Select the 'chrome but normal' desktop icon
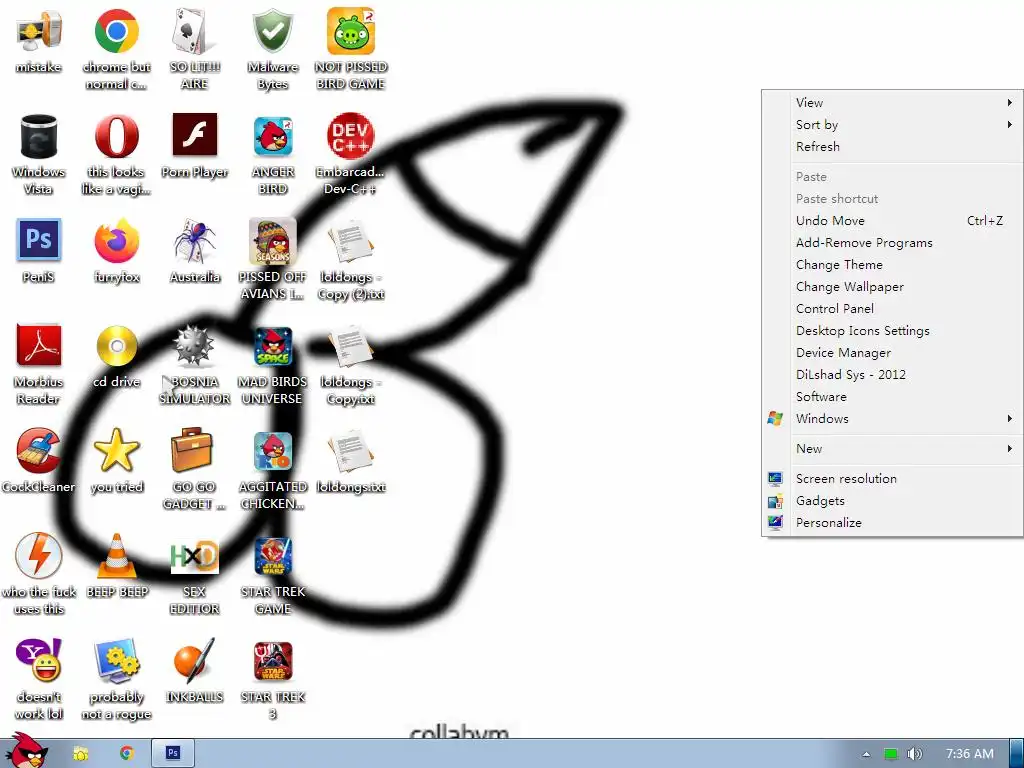This screenshot has height=768, width=1024. tap(116, 49)
